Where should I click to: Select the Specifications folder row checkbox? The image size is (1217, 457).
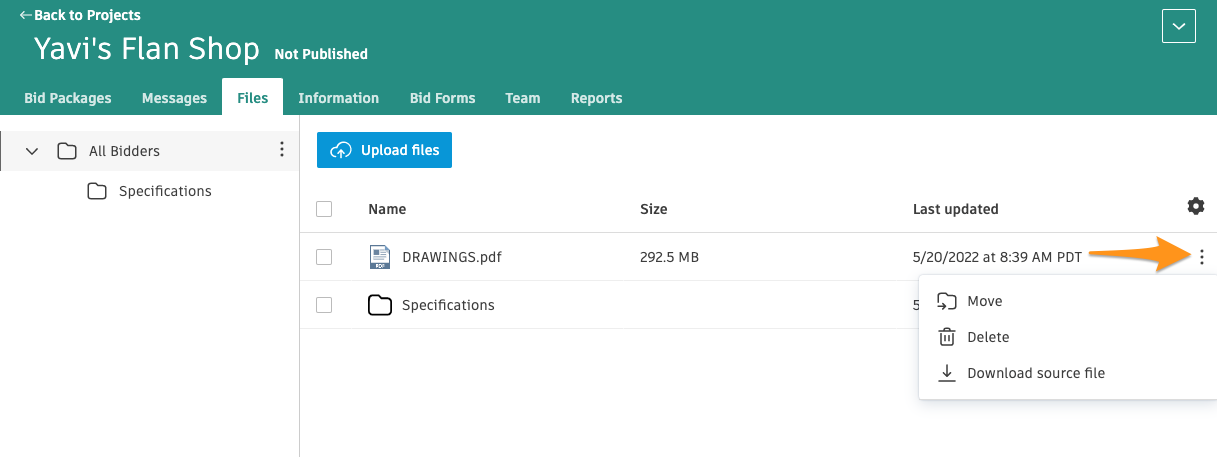coord(324,305)
